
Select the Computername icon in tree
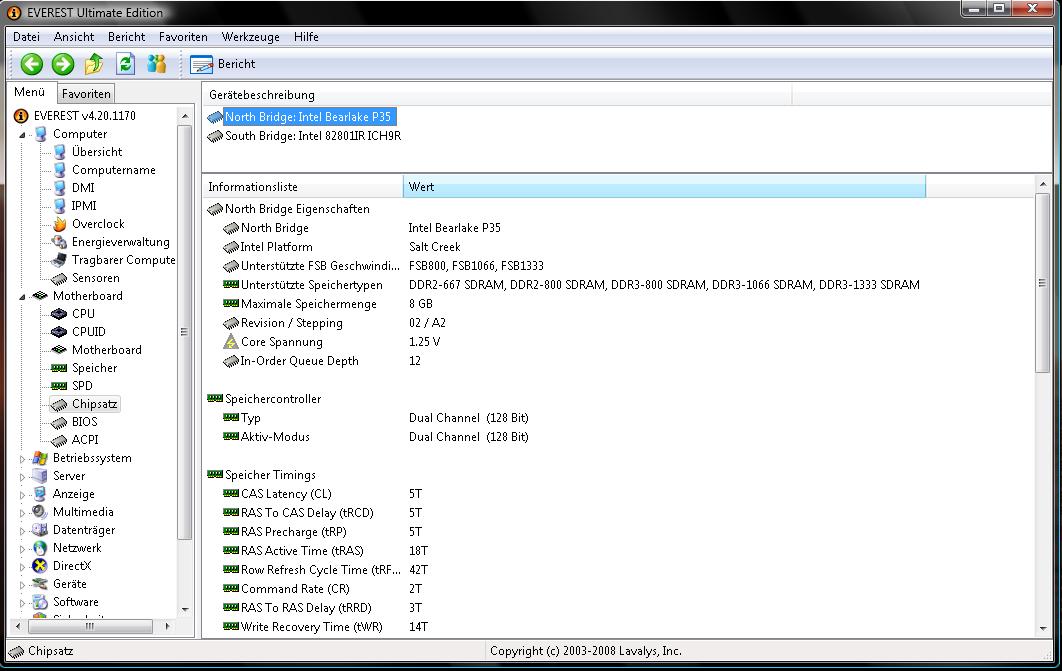click(x=60, y=170)
